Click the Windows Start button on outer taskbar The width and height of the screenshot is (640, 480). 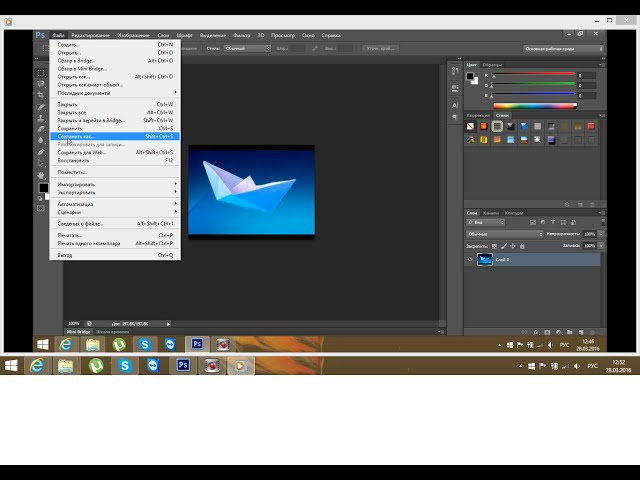point(10,366)
